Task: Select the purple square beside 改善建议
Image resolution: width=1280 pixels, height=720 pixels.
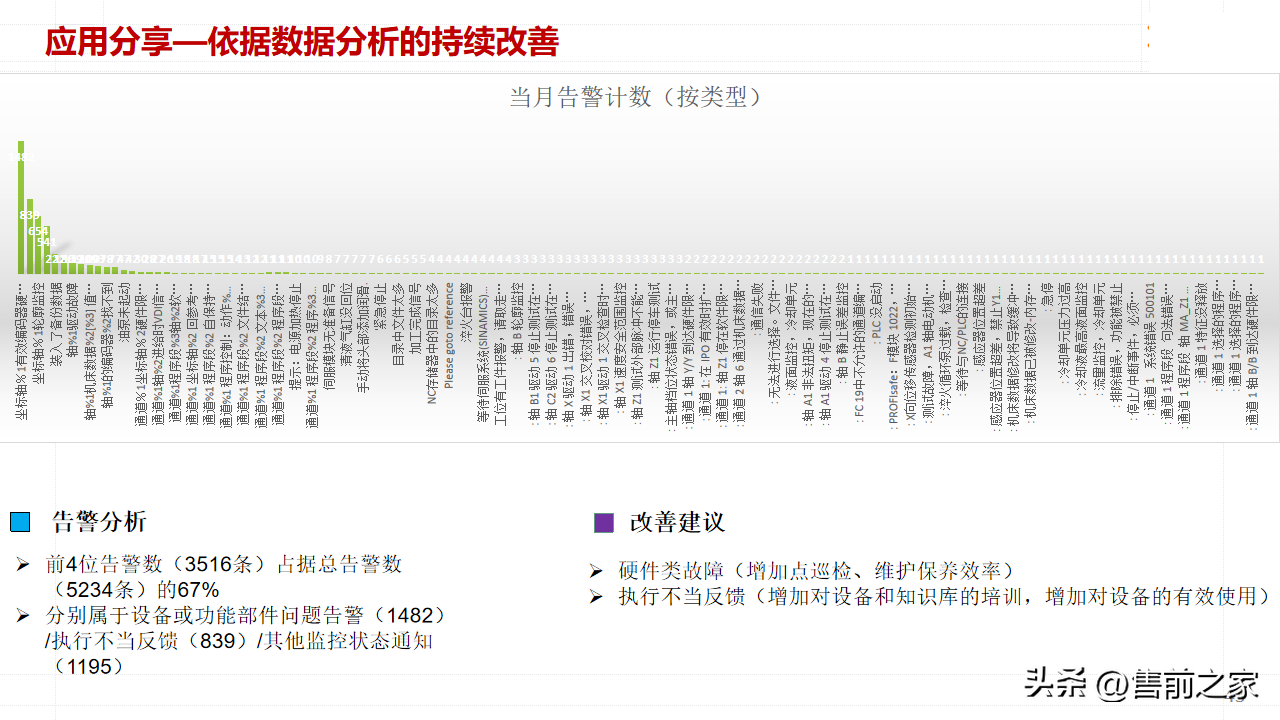Action: click(x=604, y=523)
